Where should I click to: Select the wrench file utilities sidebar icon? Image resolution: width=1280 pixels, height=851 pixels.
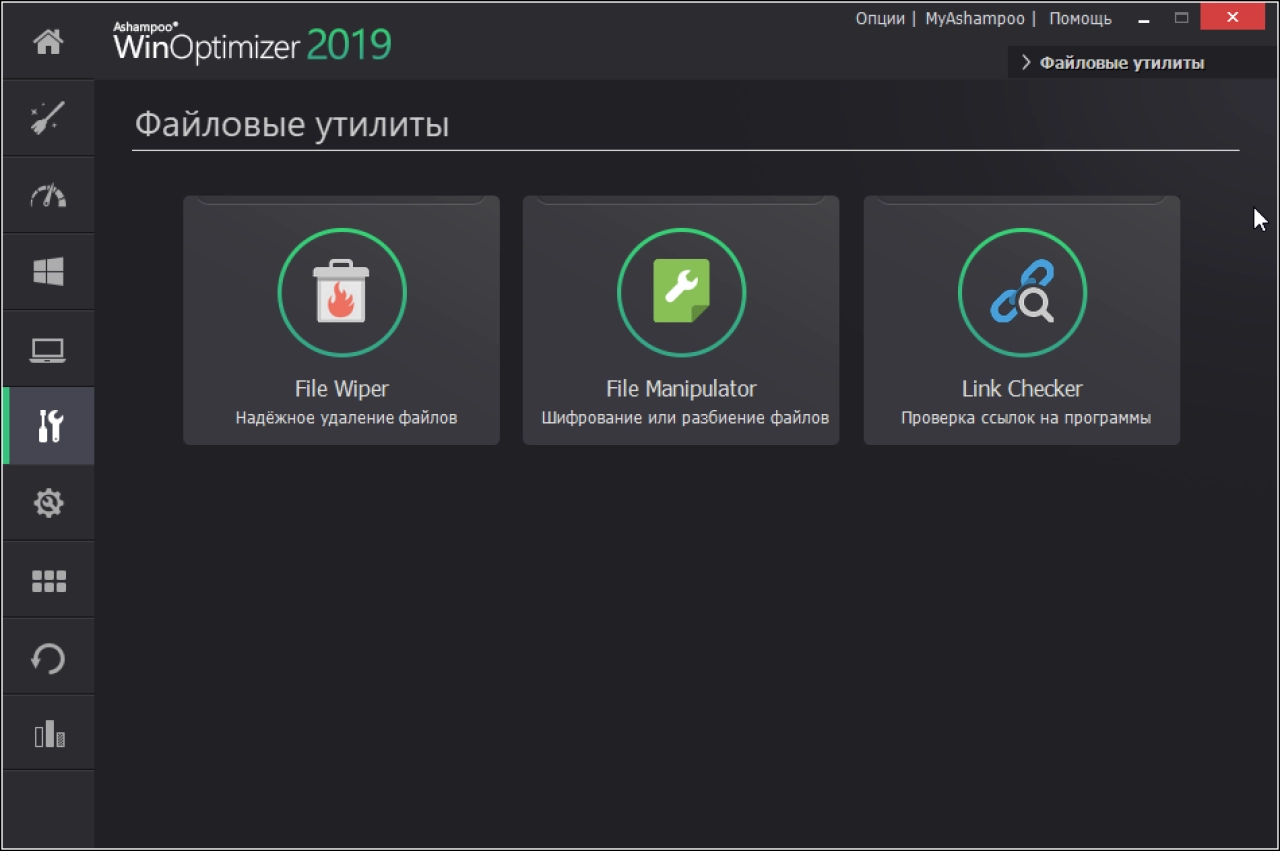[48, 426]
